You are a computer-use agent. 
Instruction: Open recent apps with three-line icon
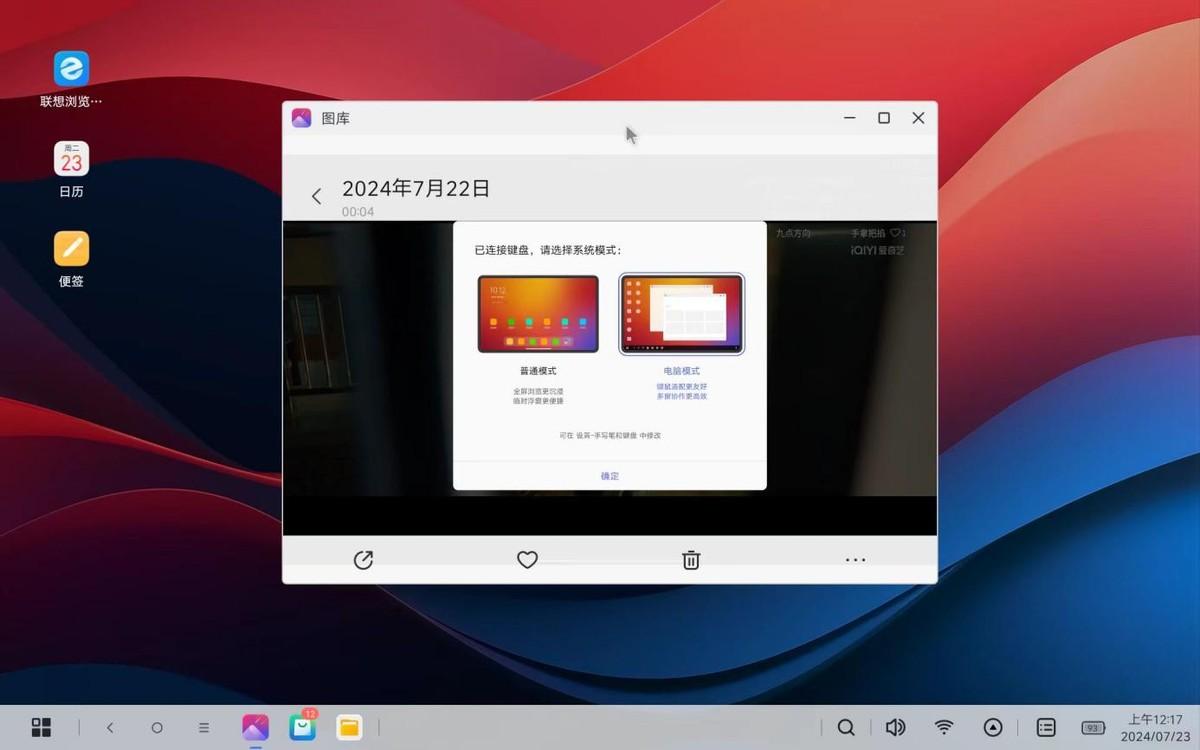[x=204, y=728]
